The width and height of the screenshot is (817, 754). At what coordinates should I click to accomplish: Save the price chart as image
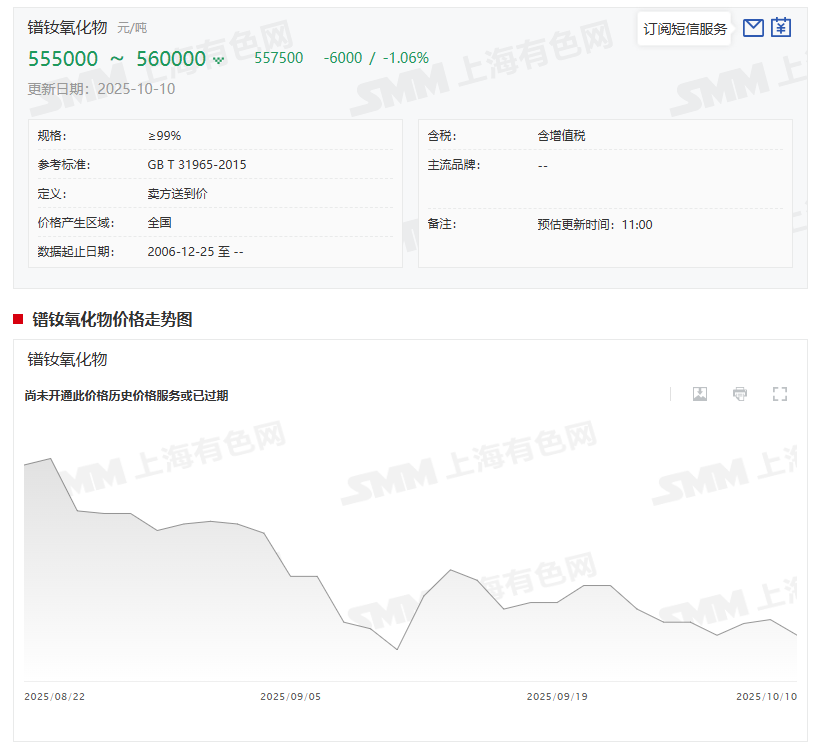tap(700, 394)
